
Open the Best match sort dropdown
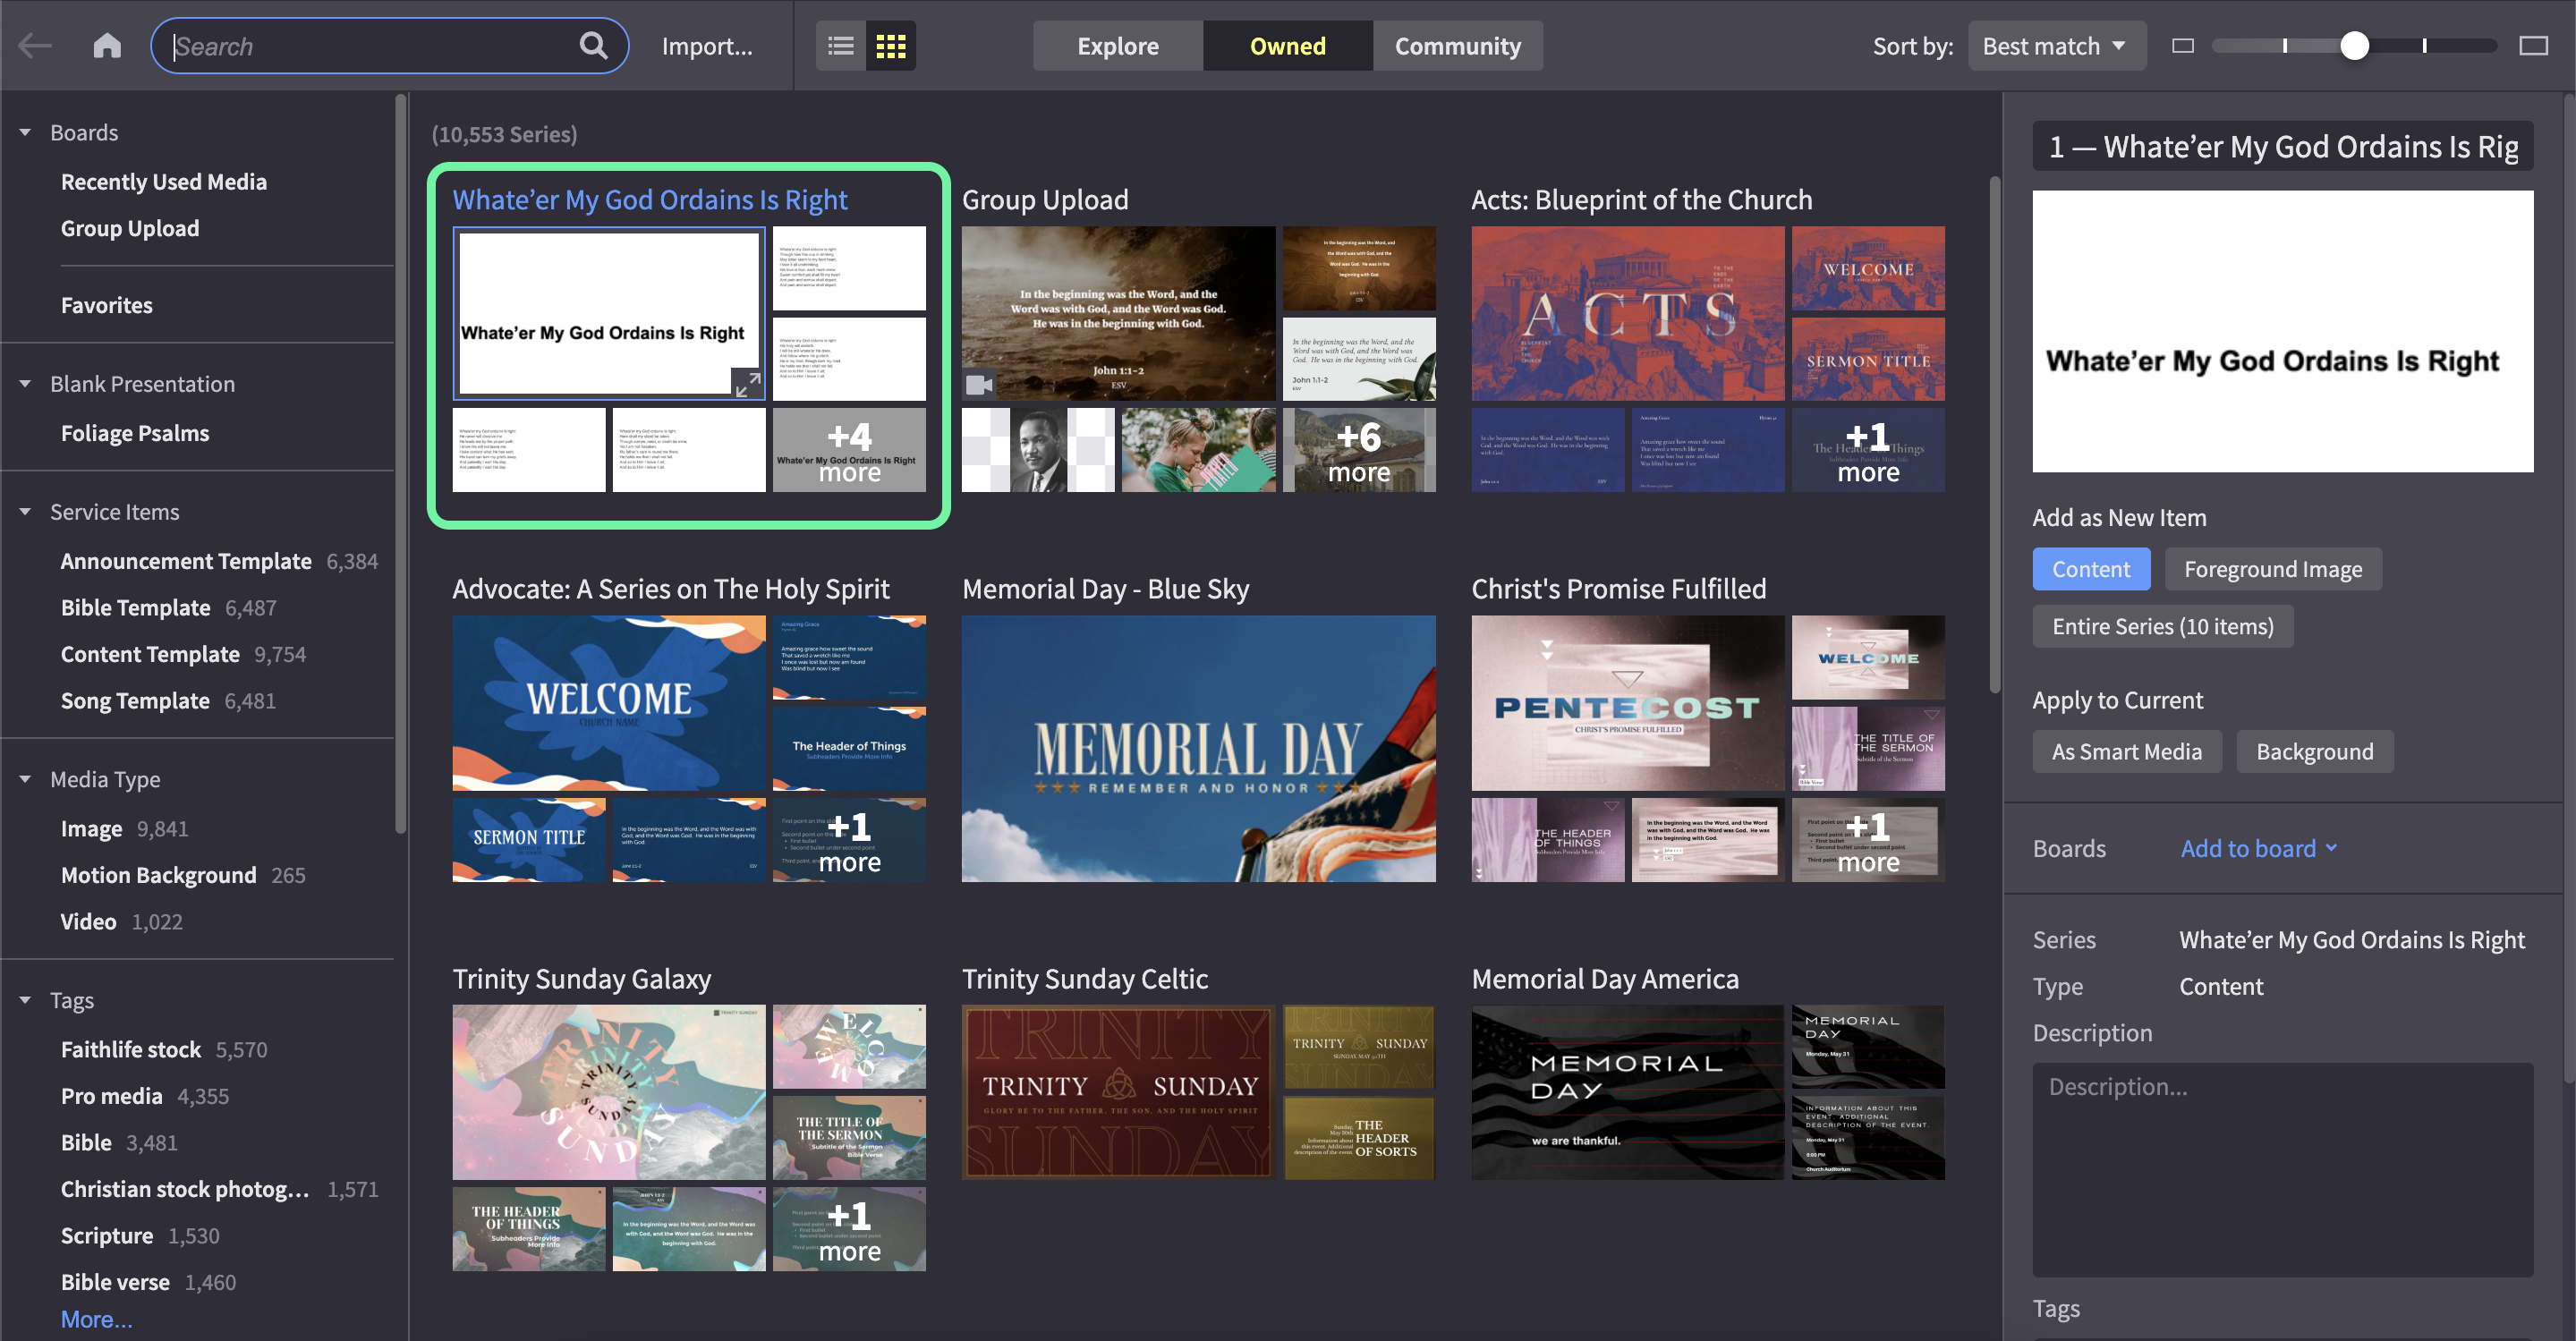tap(2056, 46)
